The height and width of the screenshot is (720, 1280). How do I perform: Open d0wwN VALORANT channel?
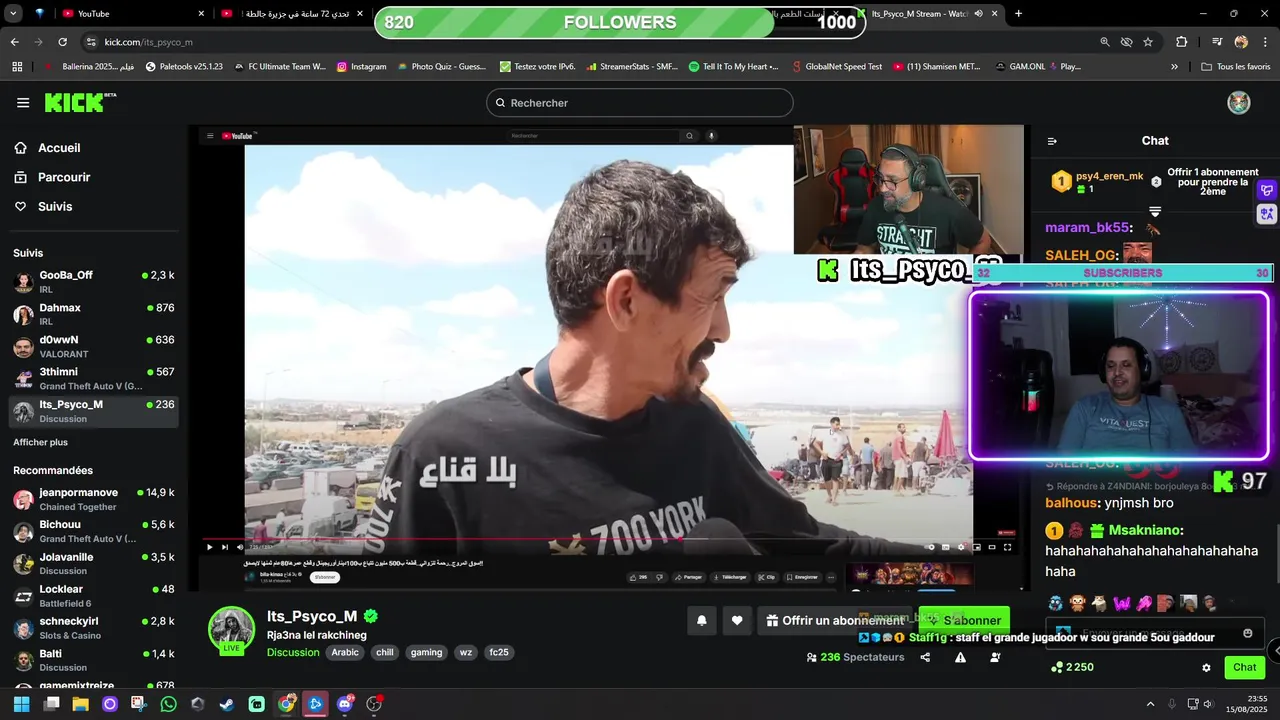tap(94, 347)
